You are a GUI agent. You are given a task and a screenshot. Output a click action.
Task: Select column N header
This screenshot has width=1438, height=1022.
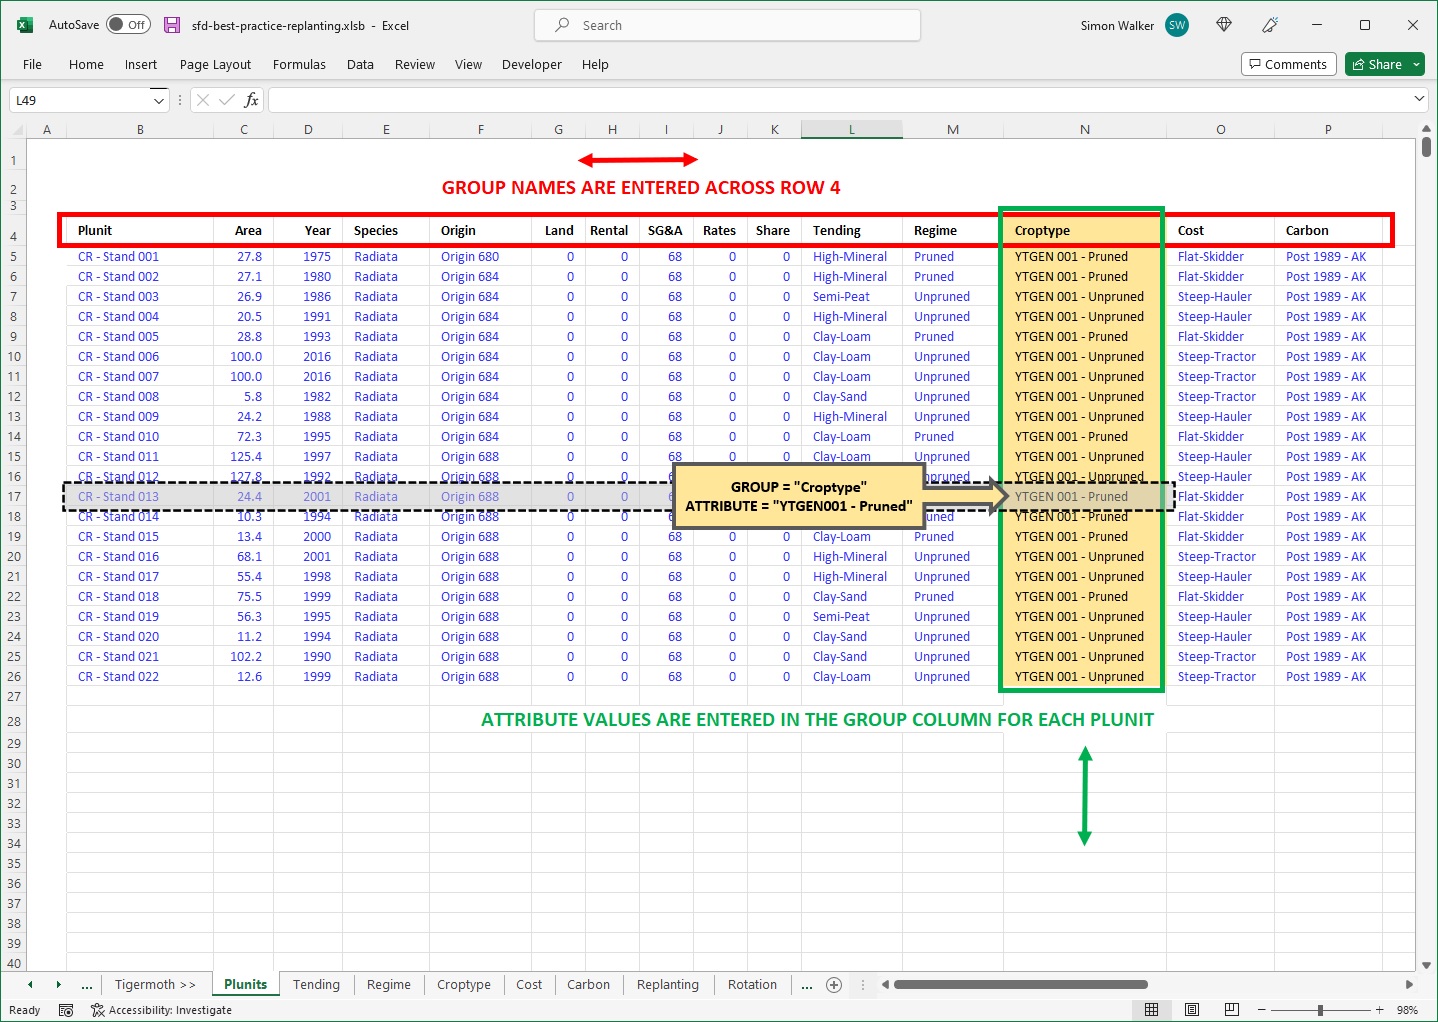pyautogui.click(x=1084, y=130)
